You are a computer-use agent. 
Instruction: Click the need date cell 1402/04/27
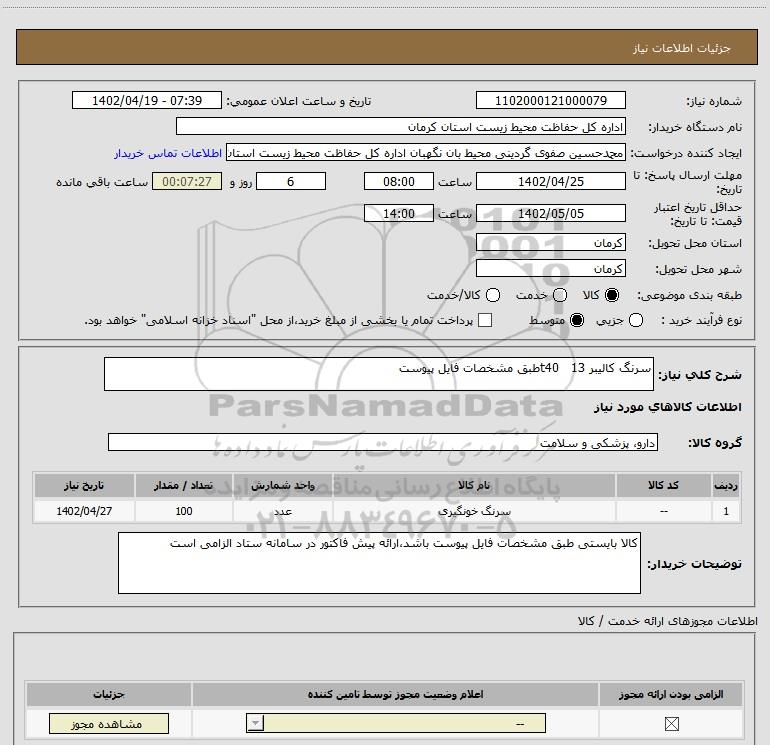[84, 511]
